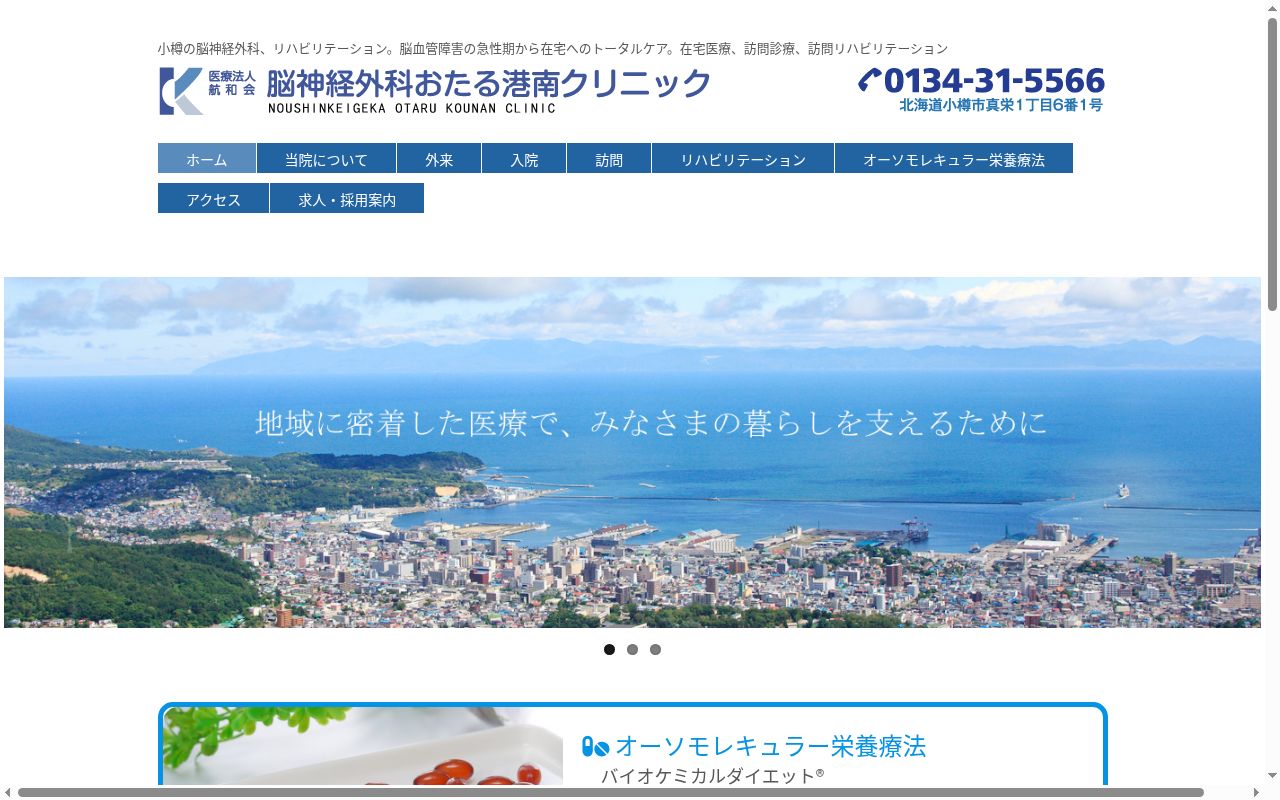
Task: Click the scroll down arrow
Action: (1272, 777)
